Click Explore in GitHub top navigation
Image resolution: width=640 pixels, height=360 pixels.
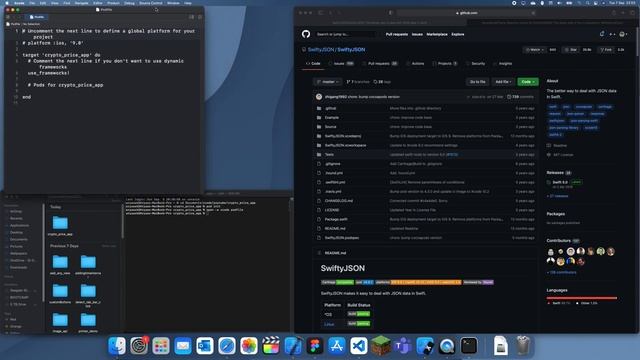tap(458, 34)
